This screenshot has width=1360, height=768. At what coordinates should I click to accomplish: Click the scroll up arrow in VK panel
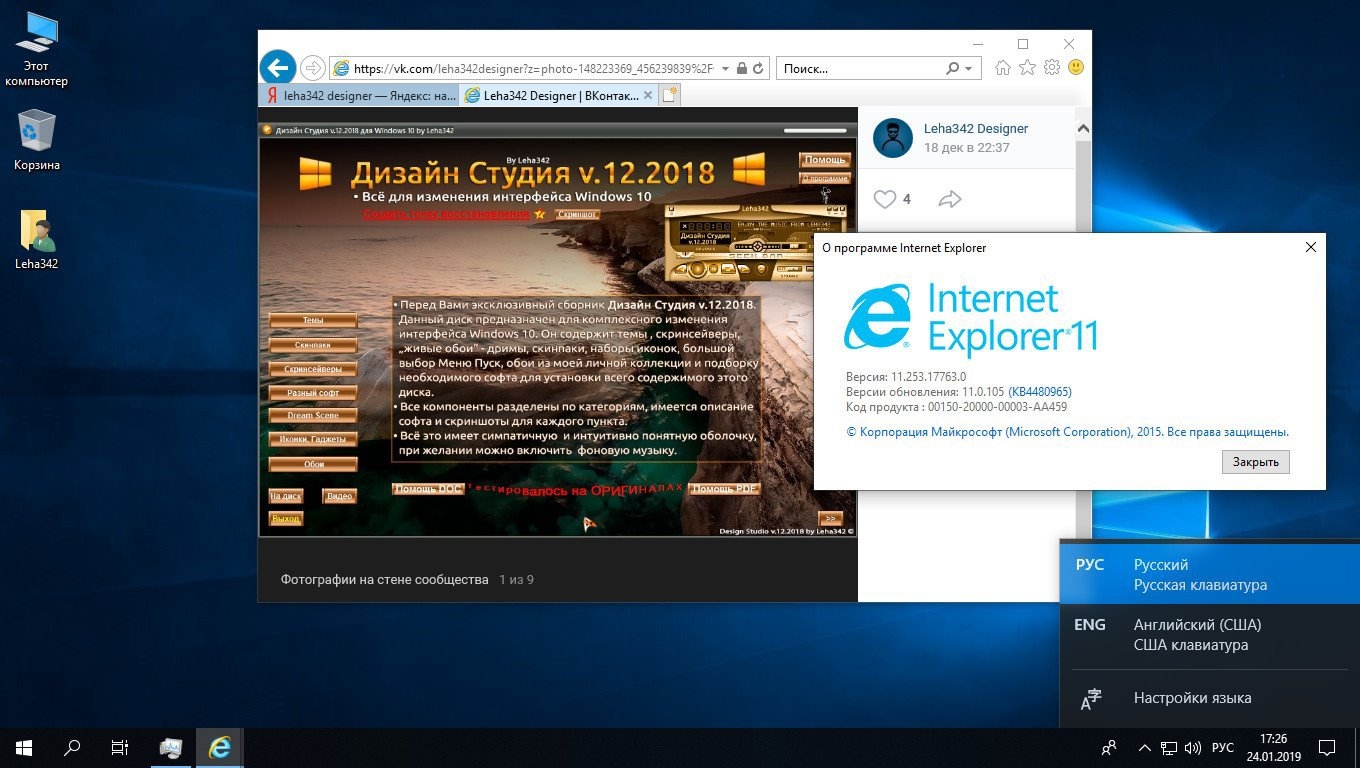point(1083,129)
